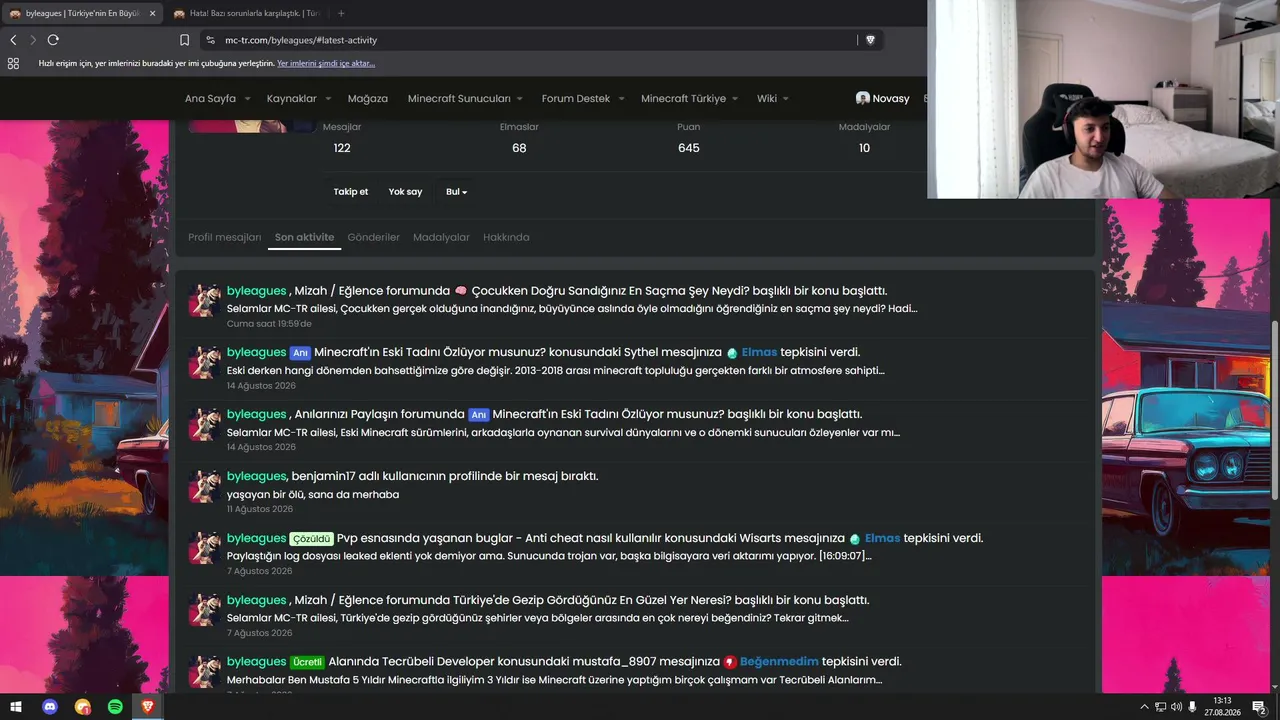Viewport: 1280px width, 720px height.
Task: Click the page vertical scrollbar thumb
Action: [1275, 410]
